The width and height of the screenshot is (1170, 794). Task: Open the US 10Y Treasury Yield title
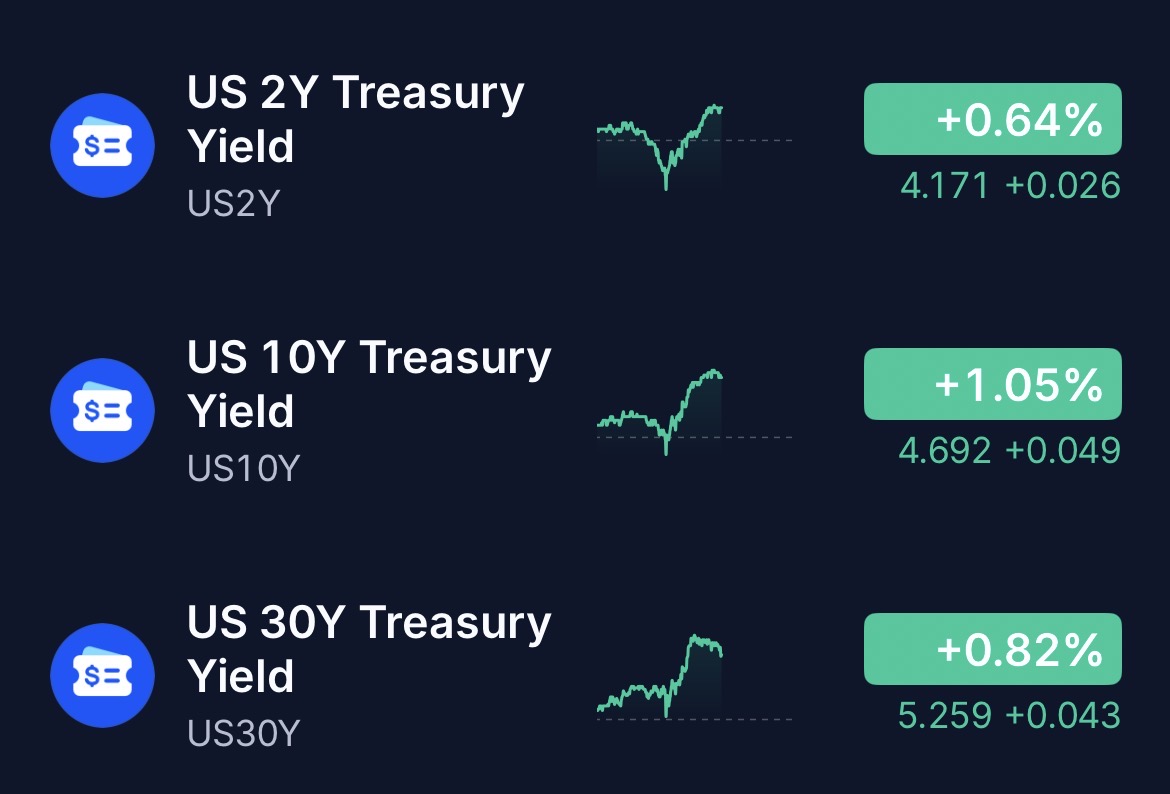[369, 384]
